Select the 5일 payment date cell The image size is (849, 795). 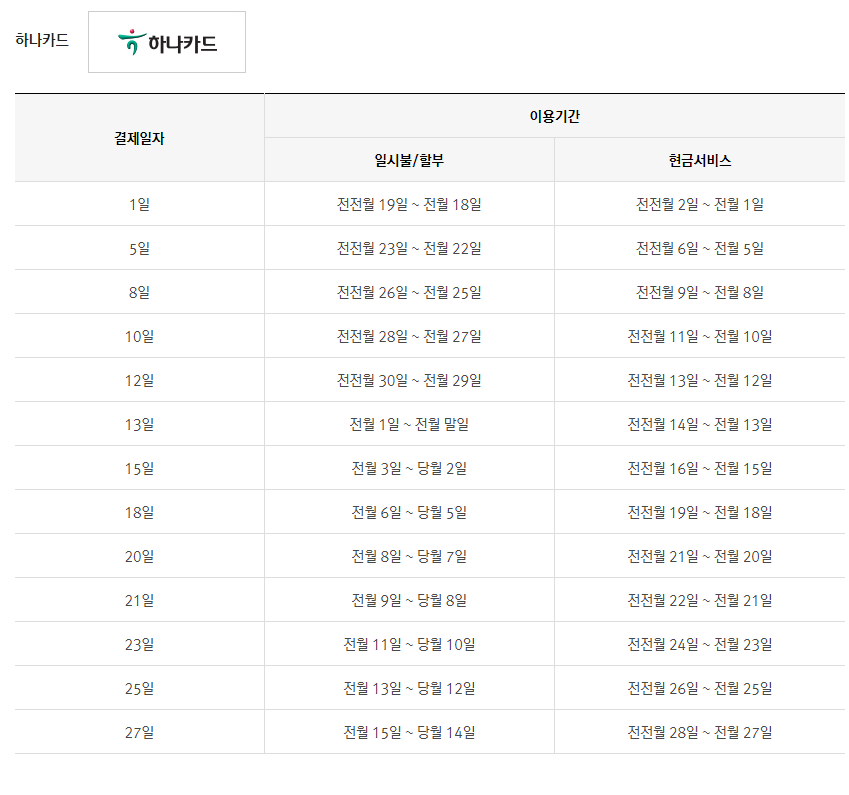tap(139, 248)
